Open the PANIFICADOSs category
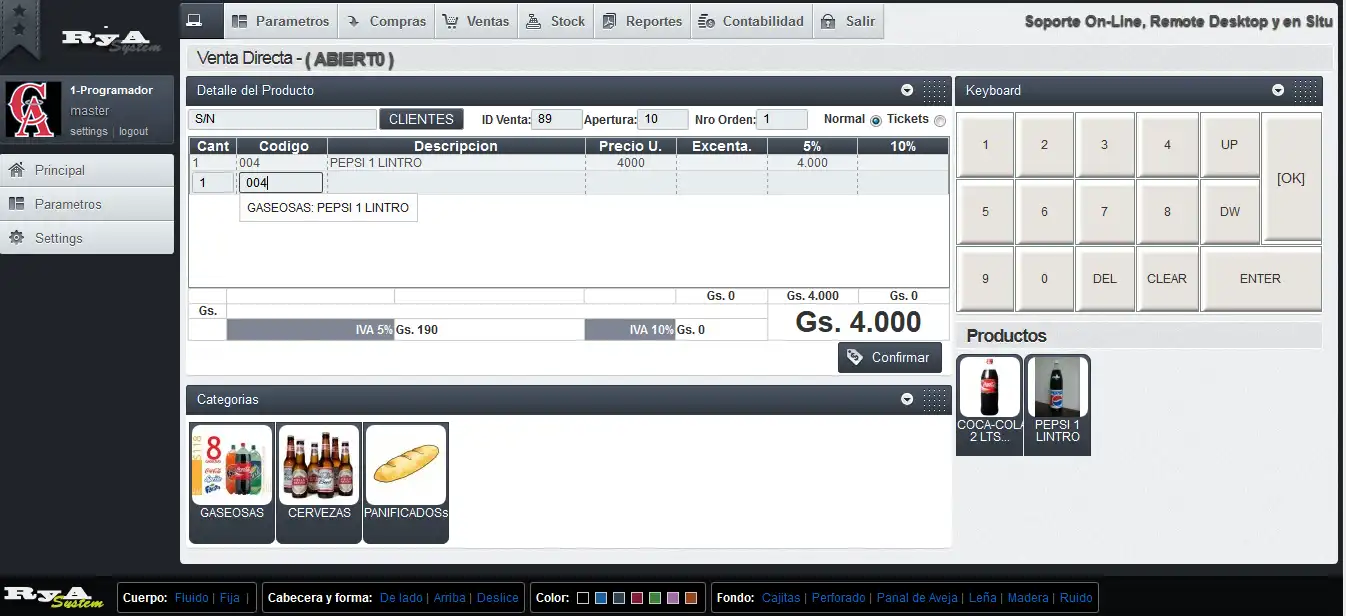The width and height of the screenshot is (1346, 616). point(405,482)
